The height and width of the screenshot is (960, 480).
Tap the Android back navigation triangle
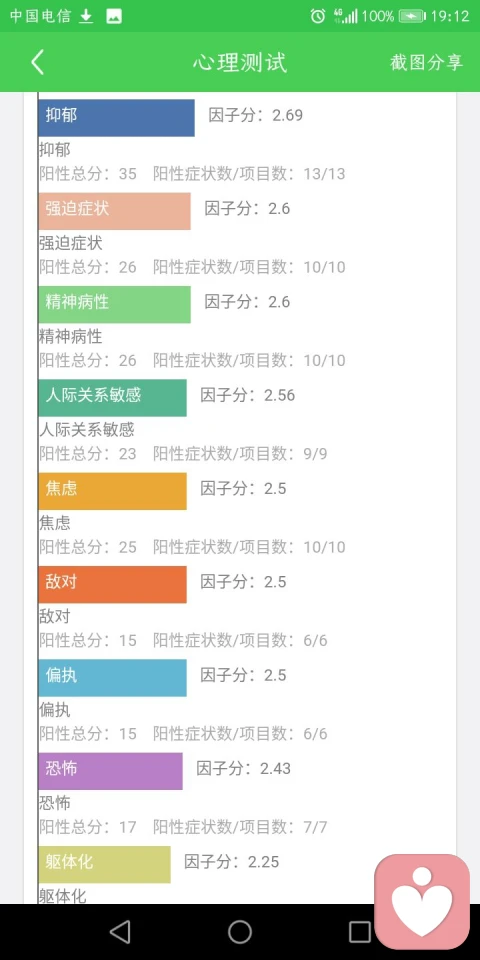(120, 932)
